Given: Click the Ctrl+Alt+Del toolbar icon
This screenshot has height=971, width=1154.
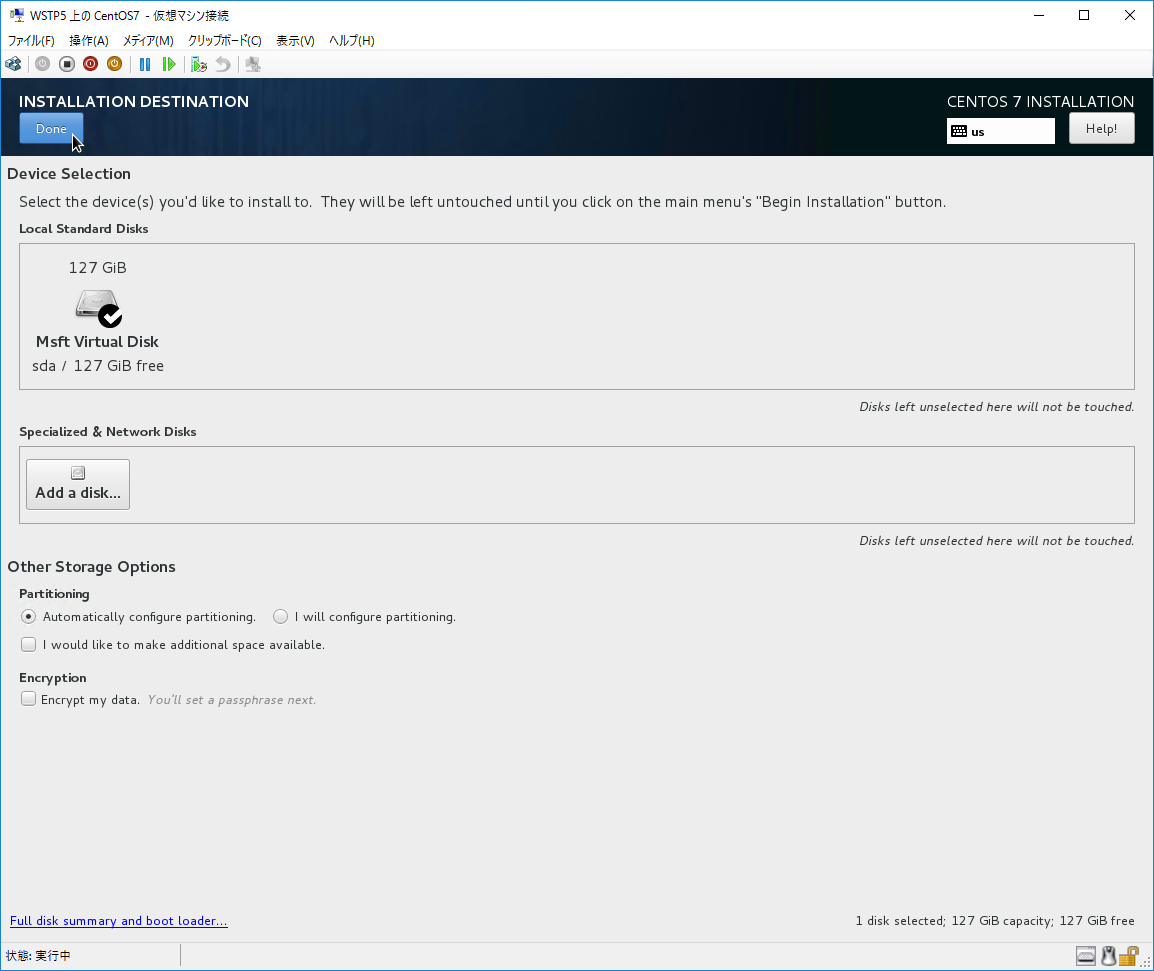Looking at the screenshot, I should [x=13, y=64].
